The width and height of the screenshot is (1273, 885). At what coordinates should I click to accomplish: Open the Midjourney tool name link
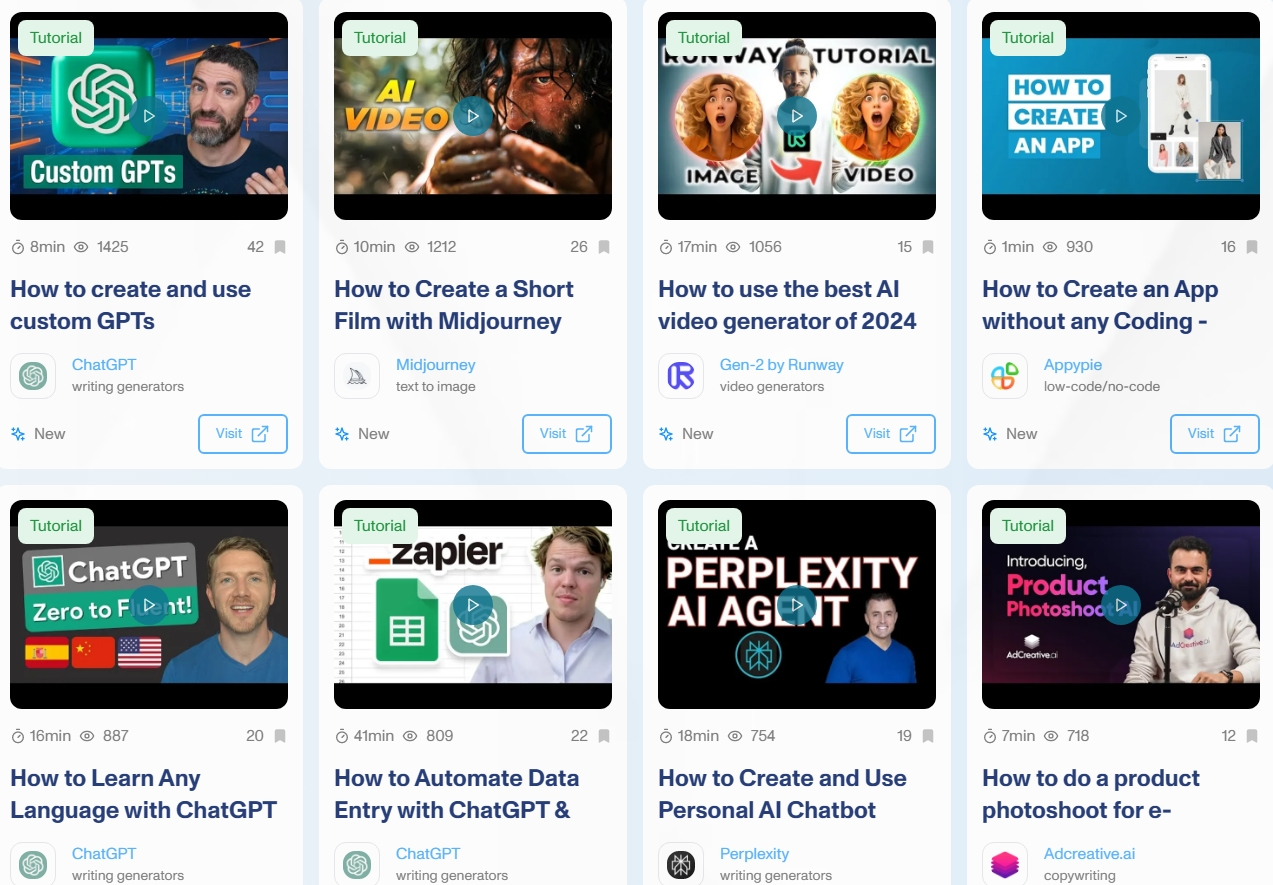coord(435,365)
